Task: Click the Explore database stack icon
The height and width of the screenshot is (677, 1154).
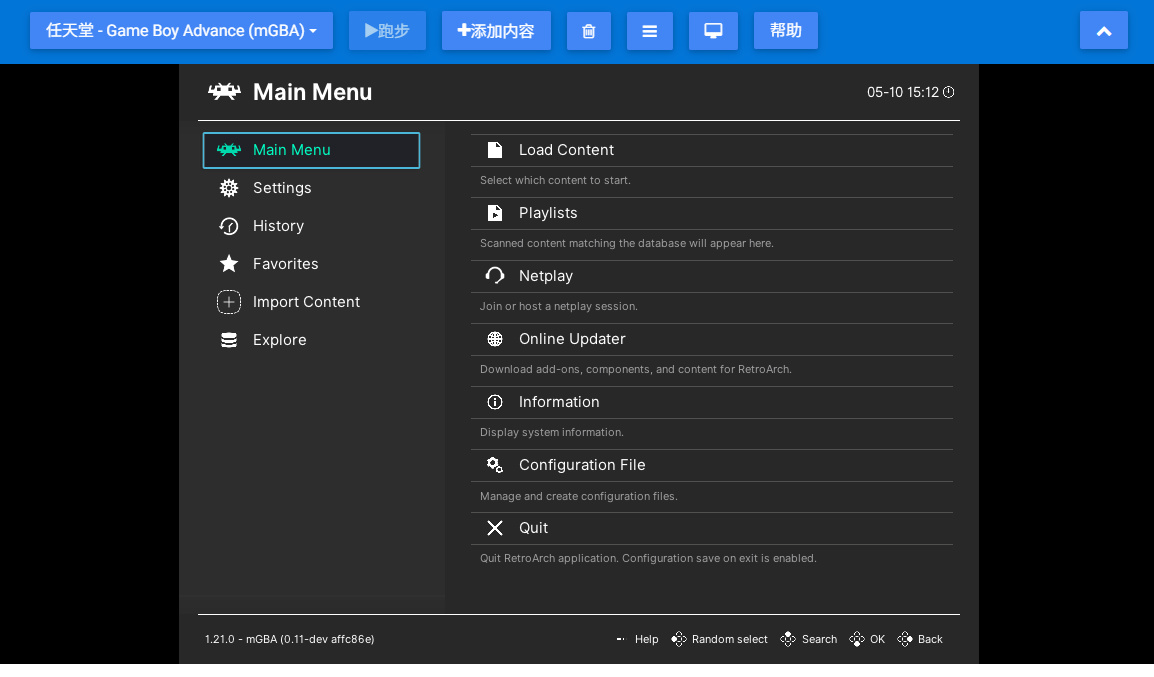Action: [x=229, y=340]
